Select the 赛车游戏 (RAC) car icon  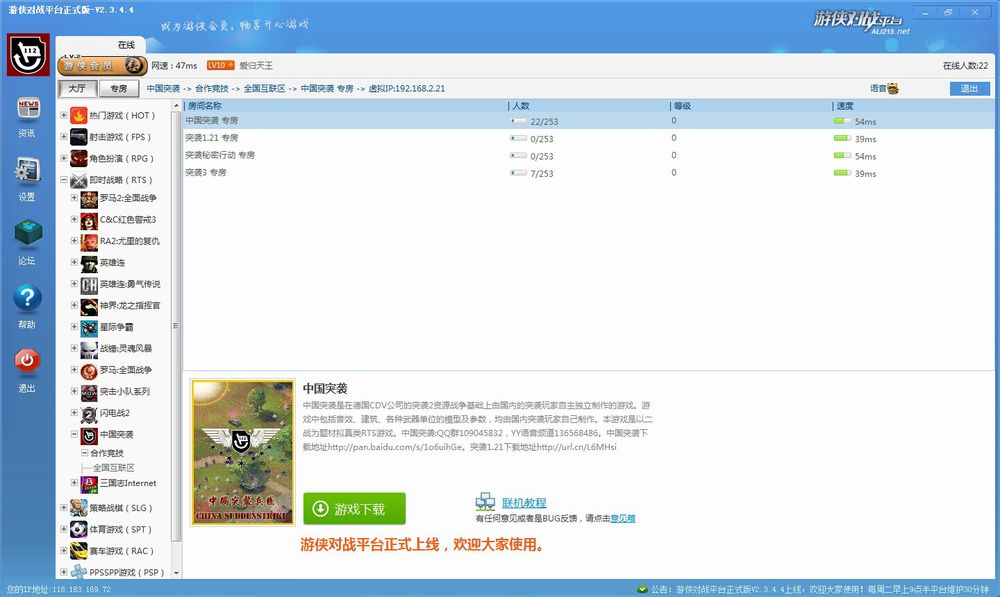78,550
